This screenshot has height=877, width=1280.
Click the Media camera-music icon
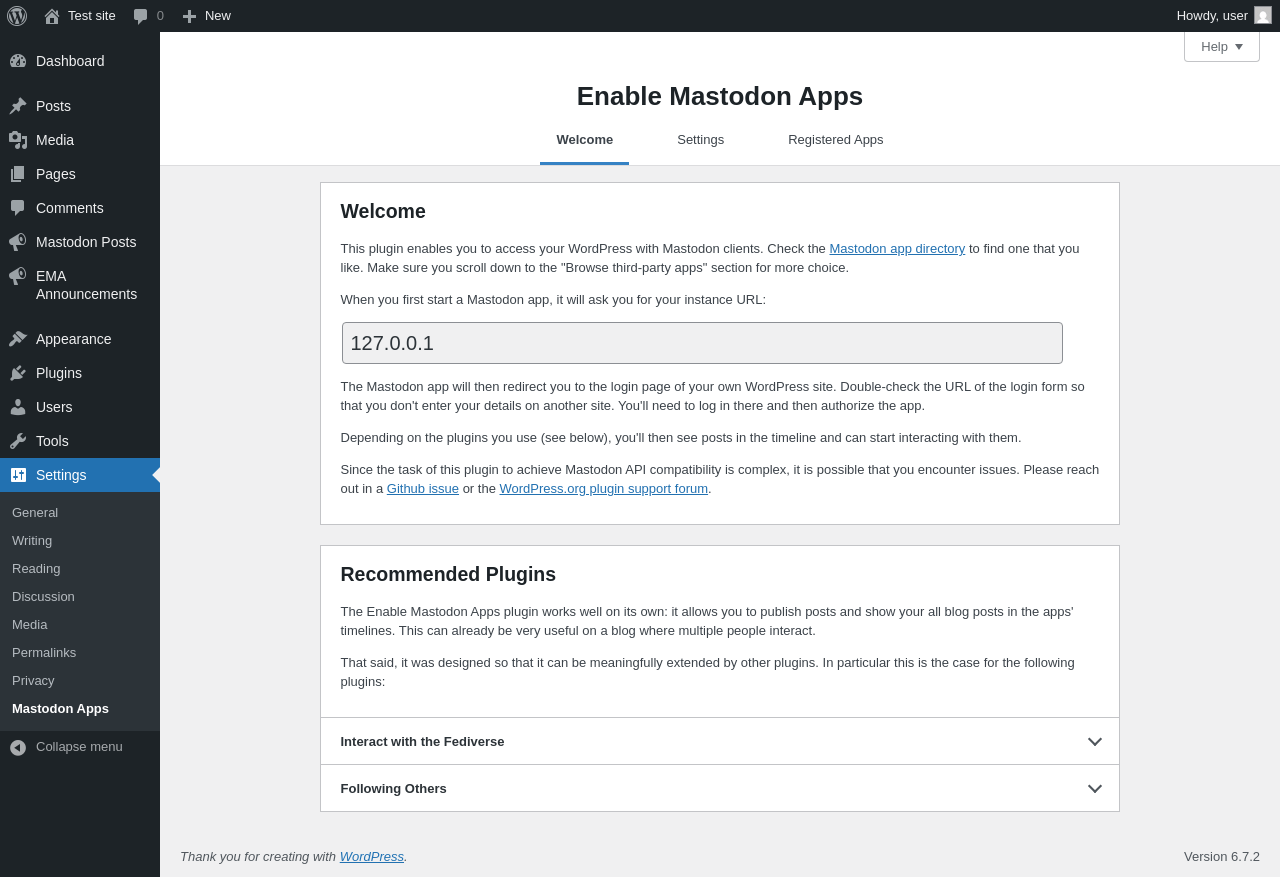point(18,140)
